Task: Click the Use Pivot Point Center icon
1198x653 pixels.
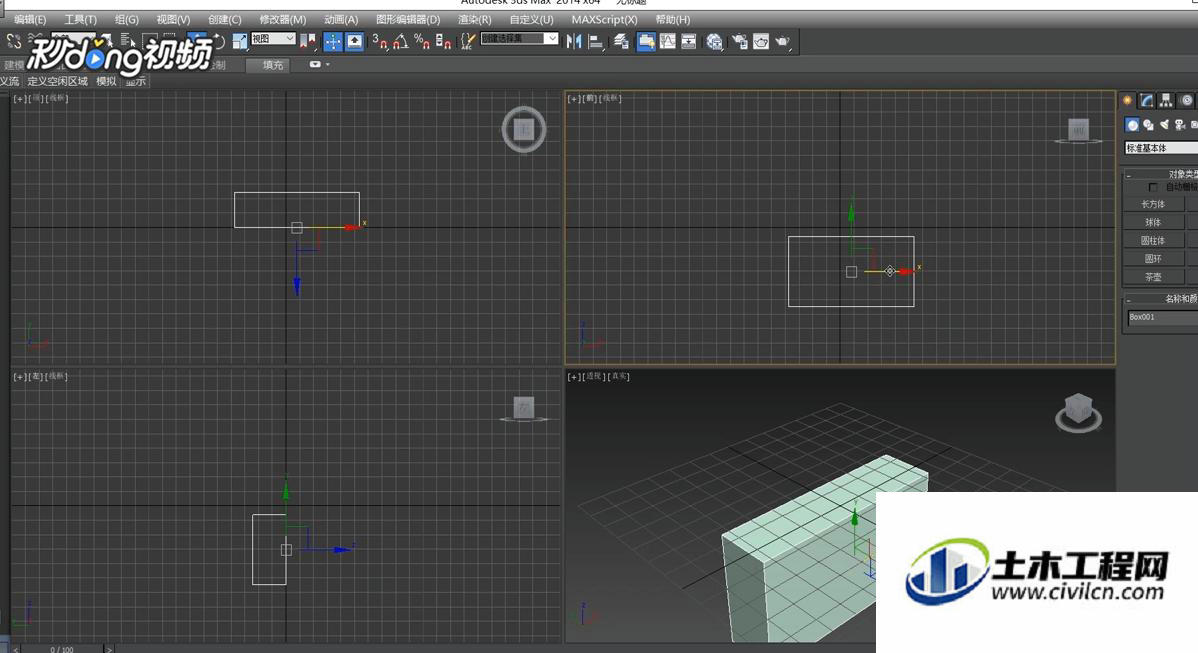Action: click(308, 41)
